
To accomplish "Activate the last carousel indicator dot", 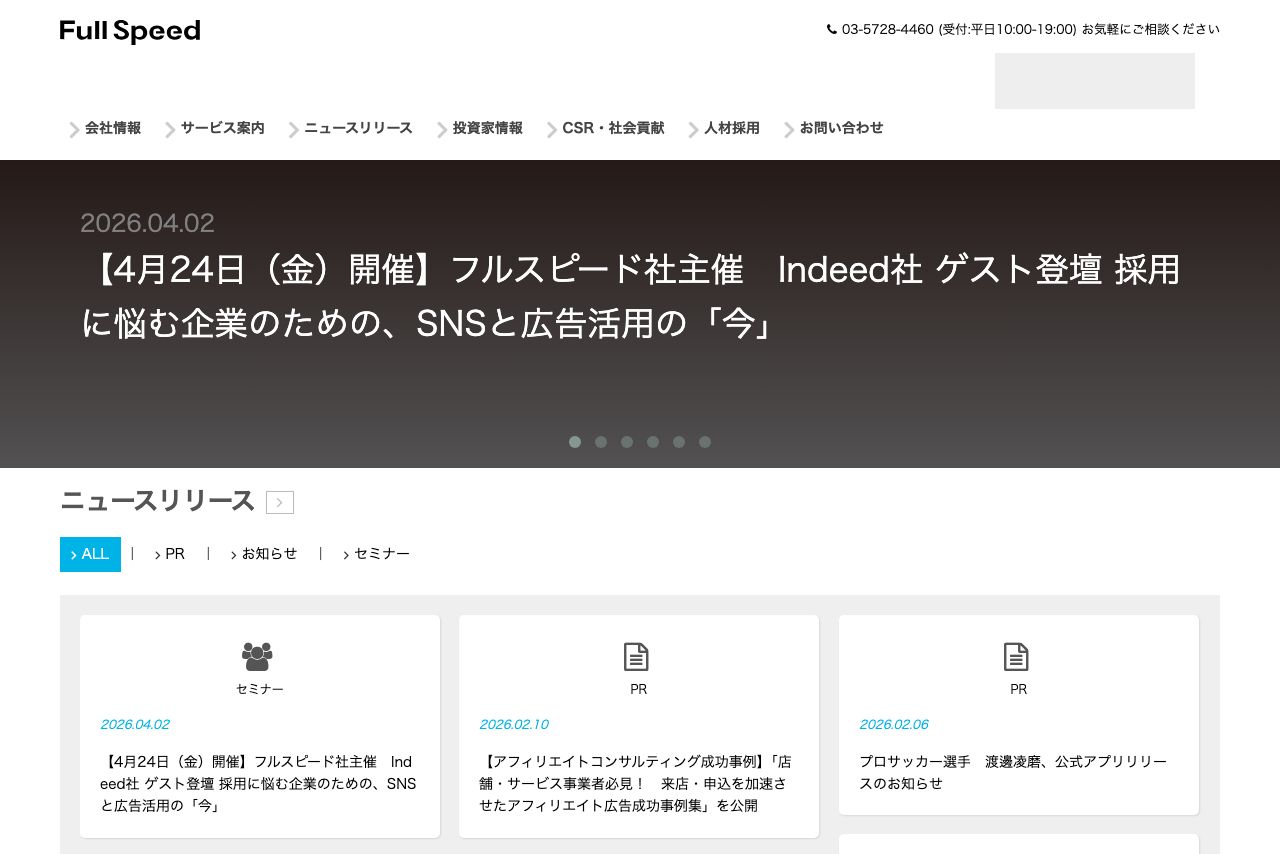I will [705, 442].
